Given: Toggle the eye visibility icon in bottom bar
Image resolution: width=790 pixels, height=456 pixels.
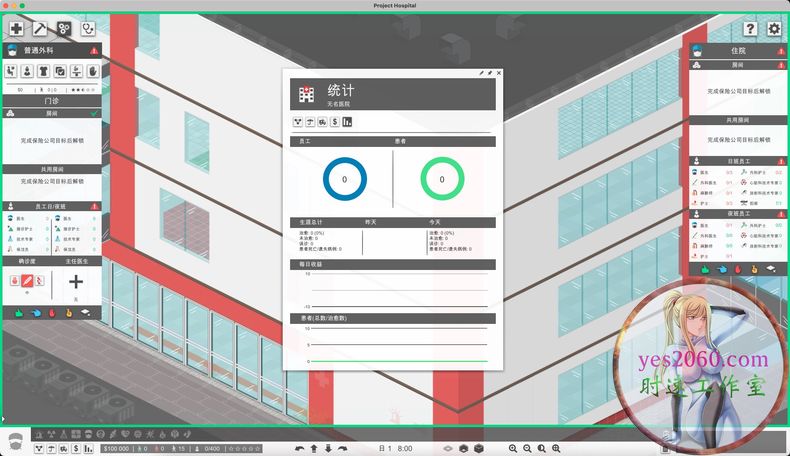Looking at the screenshot, I should tap(449, 448).
